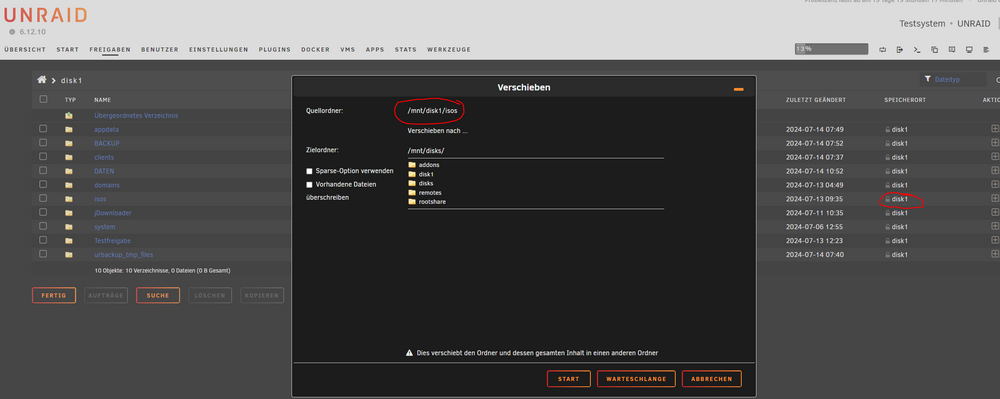Click the double-arrow icon beside the 13% bar
Screen dimensions: 1000x399
click(x=883, y=49)
